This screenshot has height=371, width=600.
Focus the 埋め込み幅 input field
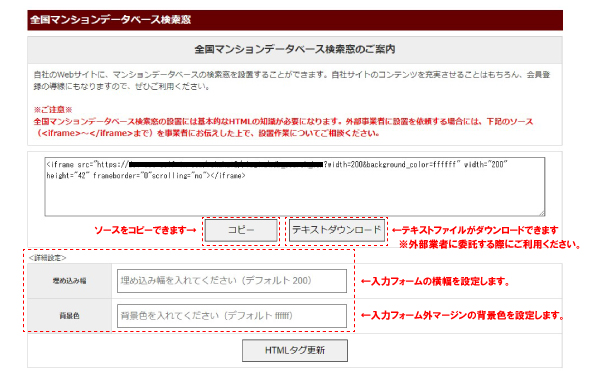232,281
